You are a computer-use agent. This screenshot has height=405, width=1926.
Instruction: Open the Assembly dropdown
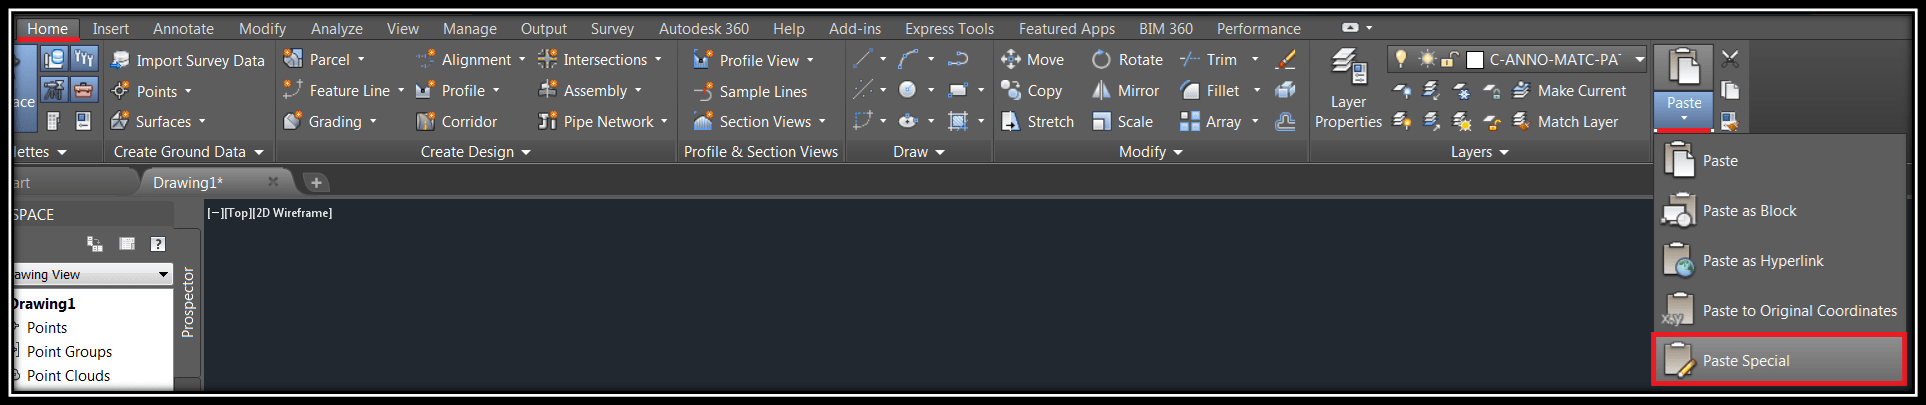point(590,91)
